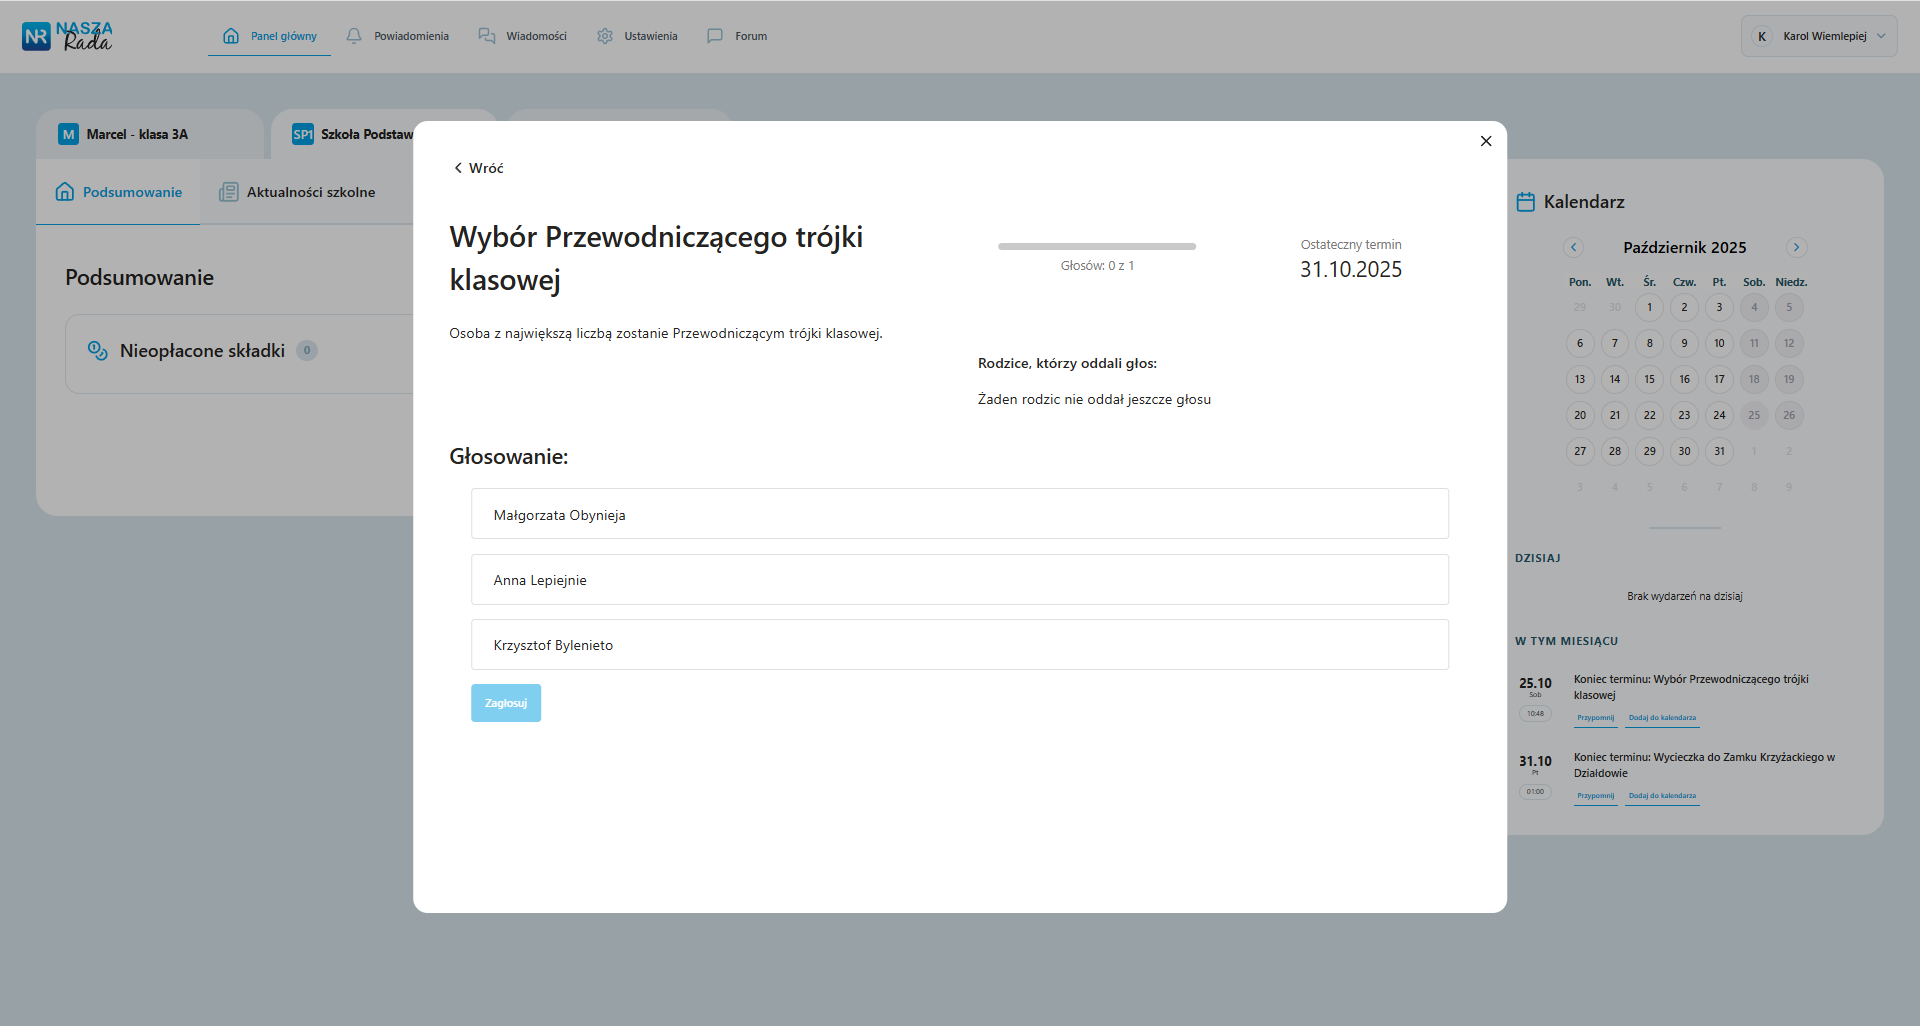1920x1026 pixels.
Task: Select day 24 in the calendar
Action: [1719, 415]
